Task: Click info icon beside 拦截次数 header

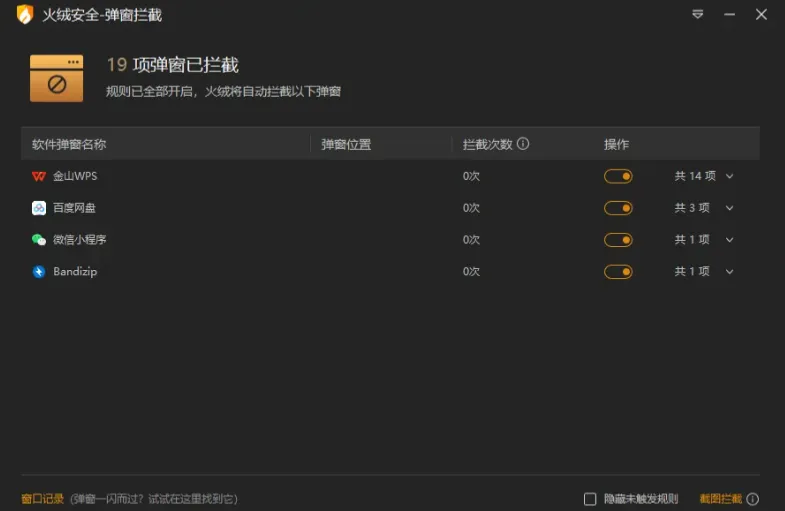Action: pos(523,144)
